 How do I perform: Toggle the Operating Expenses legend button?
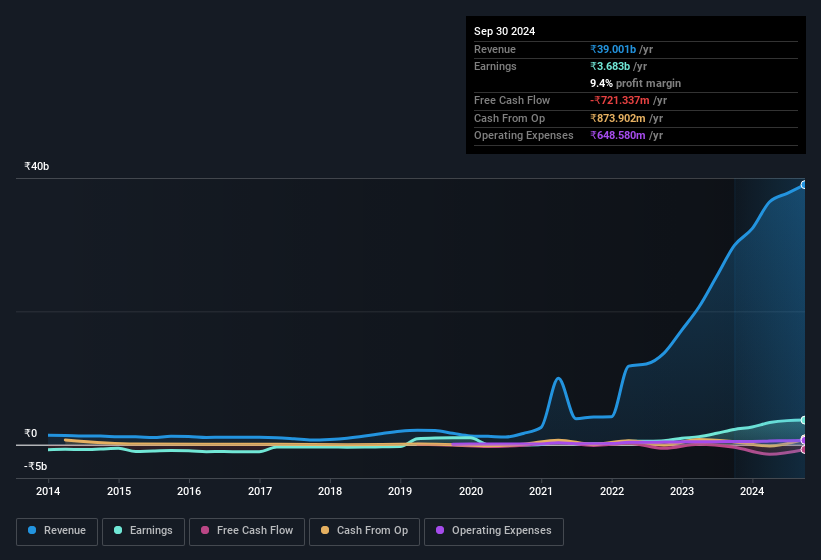(493, 531)
